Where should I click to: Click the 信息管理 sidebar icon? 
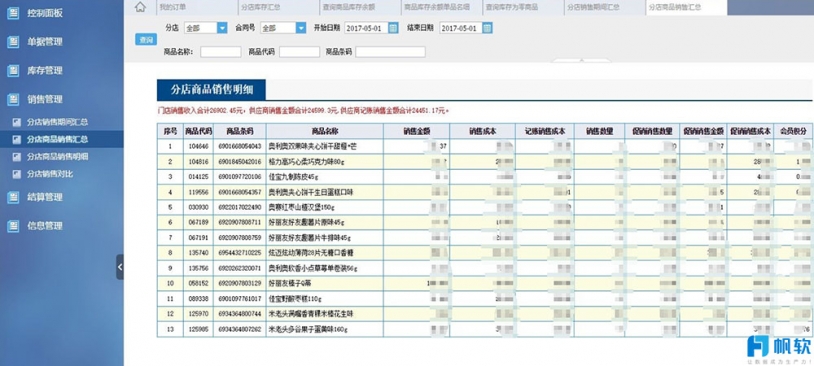13,226
